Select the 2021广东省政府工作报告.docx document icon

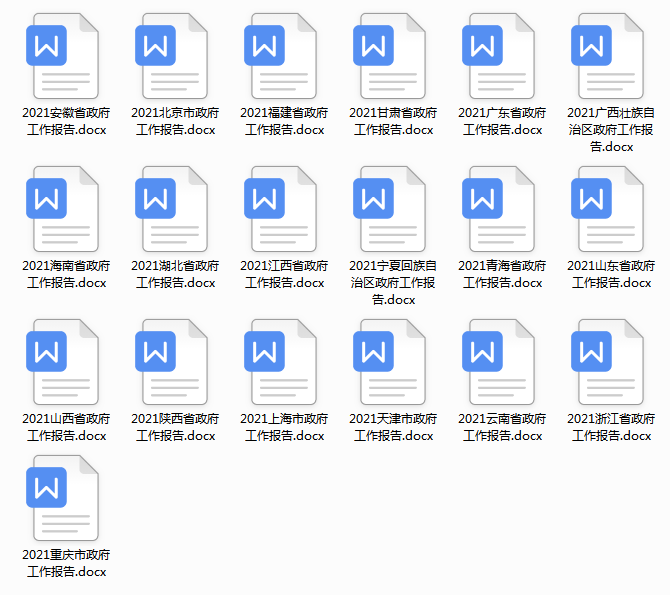(501, 56)
